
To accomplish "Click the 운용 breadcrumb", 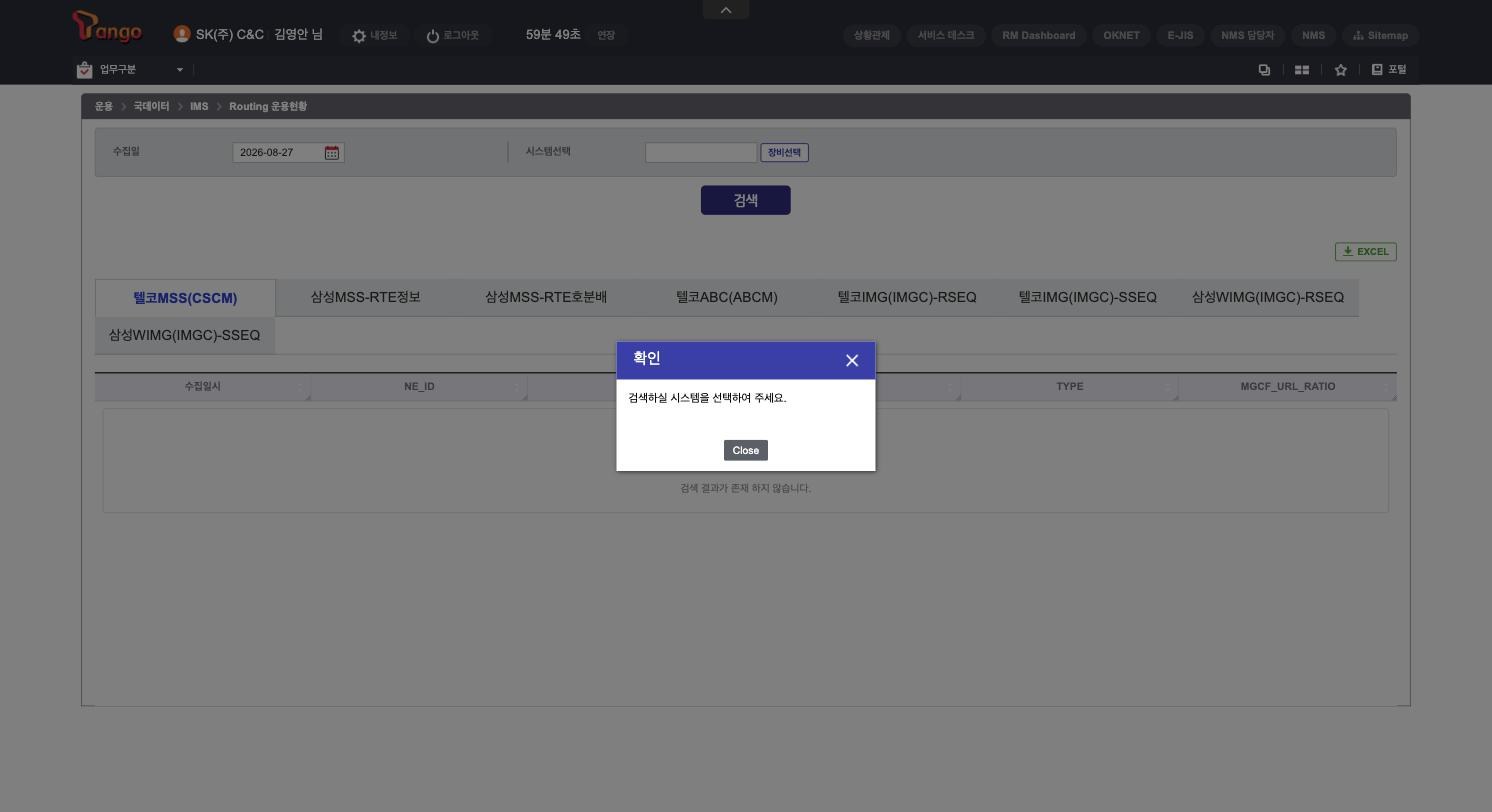I will [x=104, y=106].
